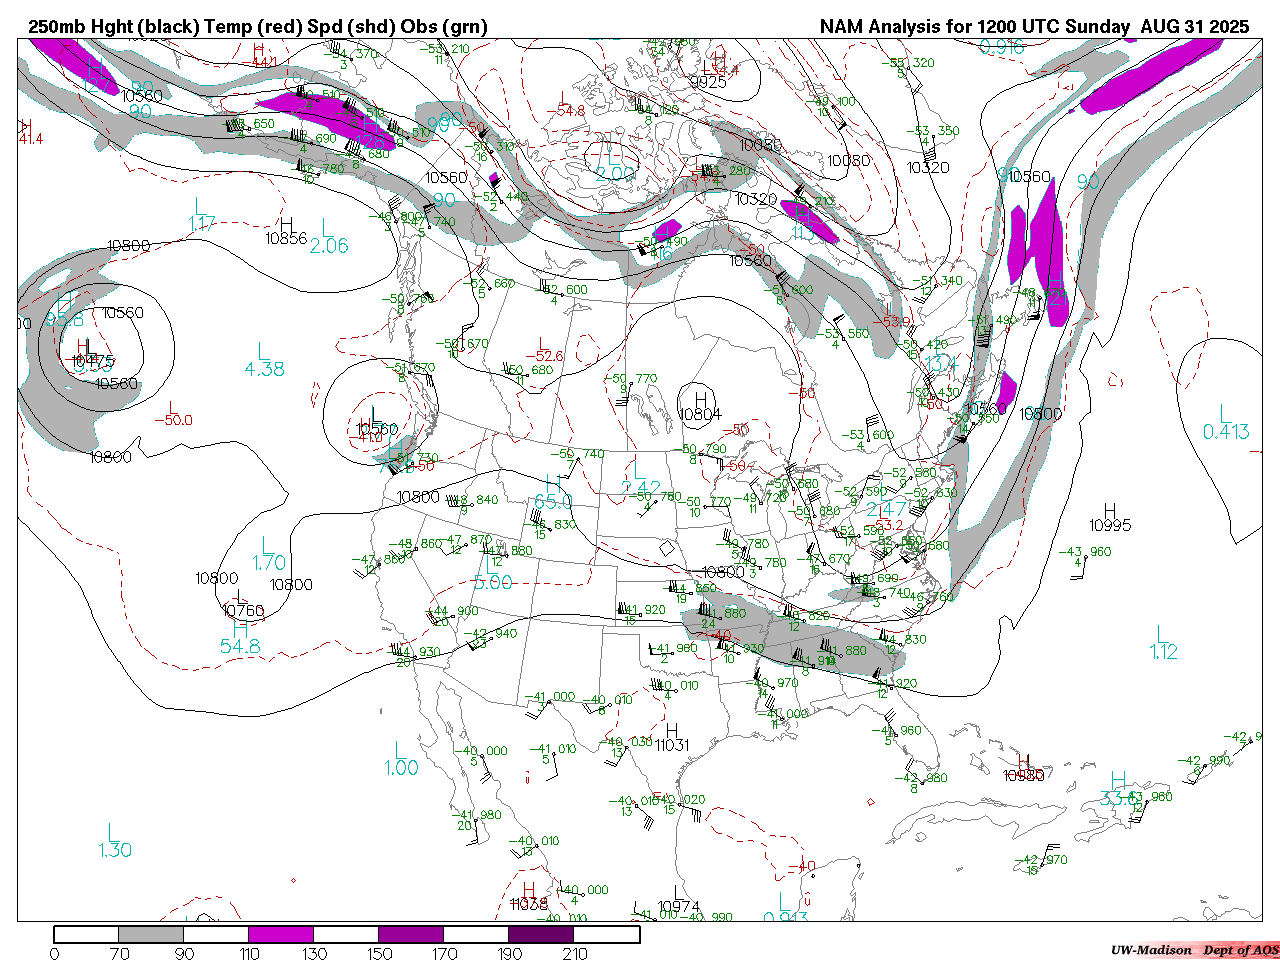
Task: Select the gray 70–90 legend swatch
Action: 151,934
